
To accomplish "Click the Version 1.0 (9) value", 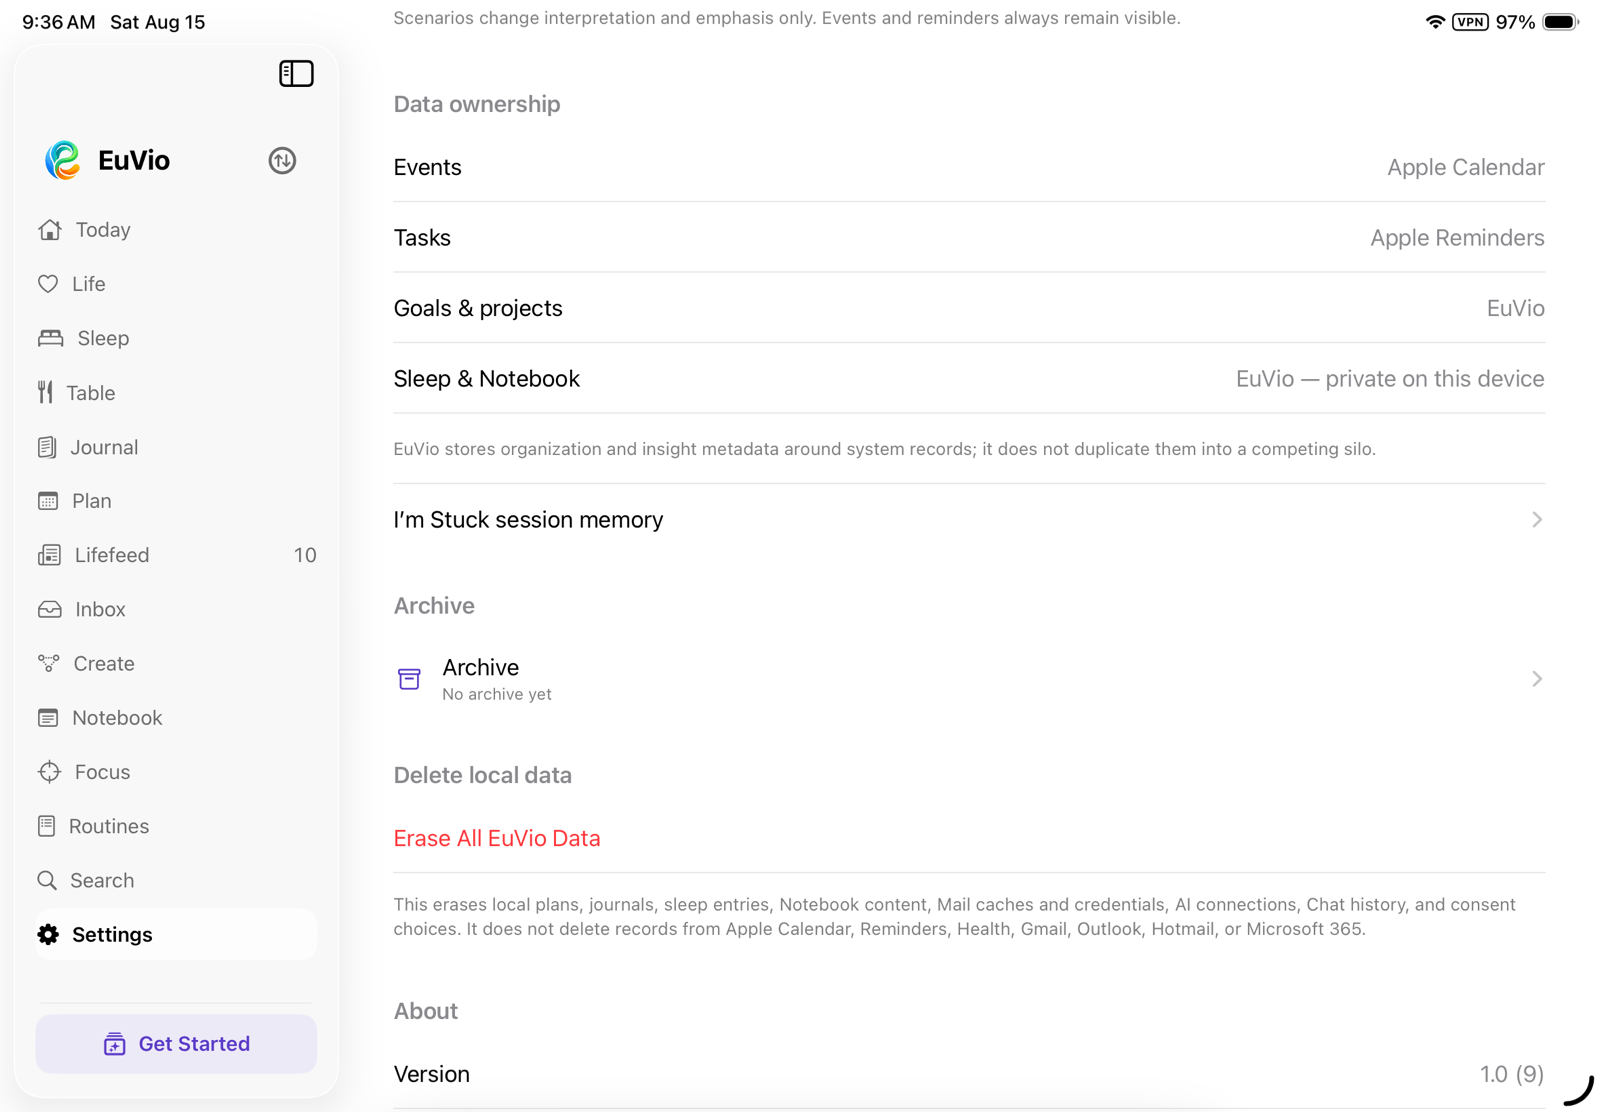I will point(1512,1074).
